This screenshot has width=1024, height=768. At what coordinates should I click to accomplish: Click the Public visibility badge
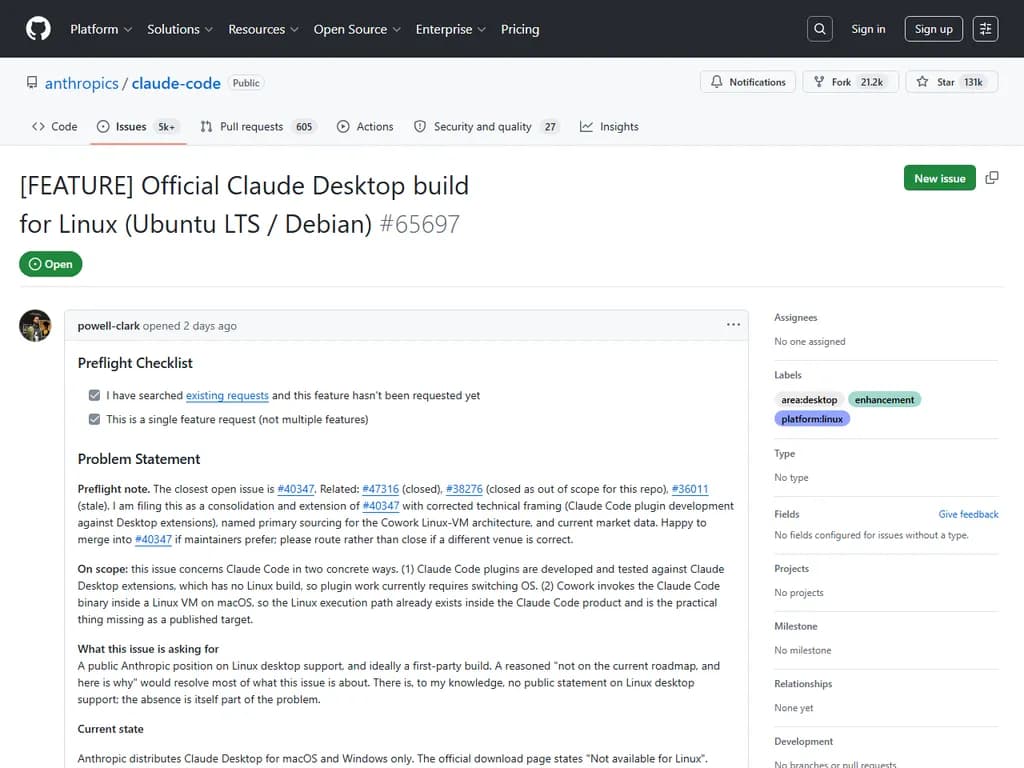pyautogui.click(x=246, y=83)
